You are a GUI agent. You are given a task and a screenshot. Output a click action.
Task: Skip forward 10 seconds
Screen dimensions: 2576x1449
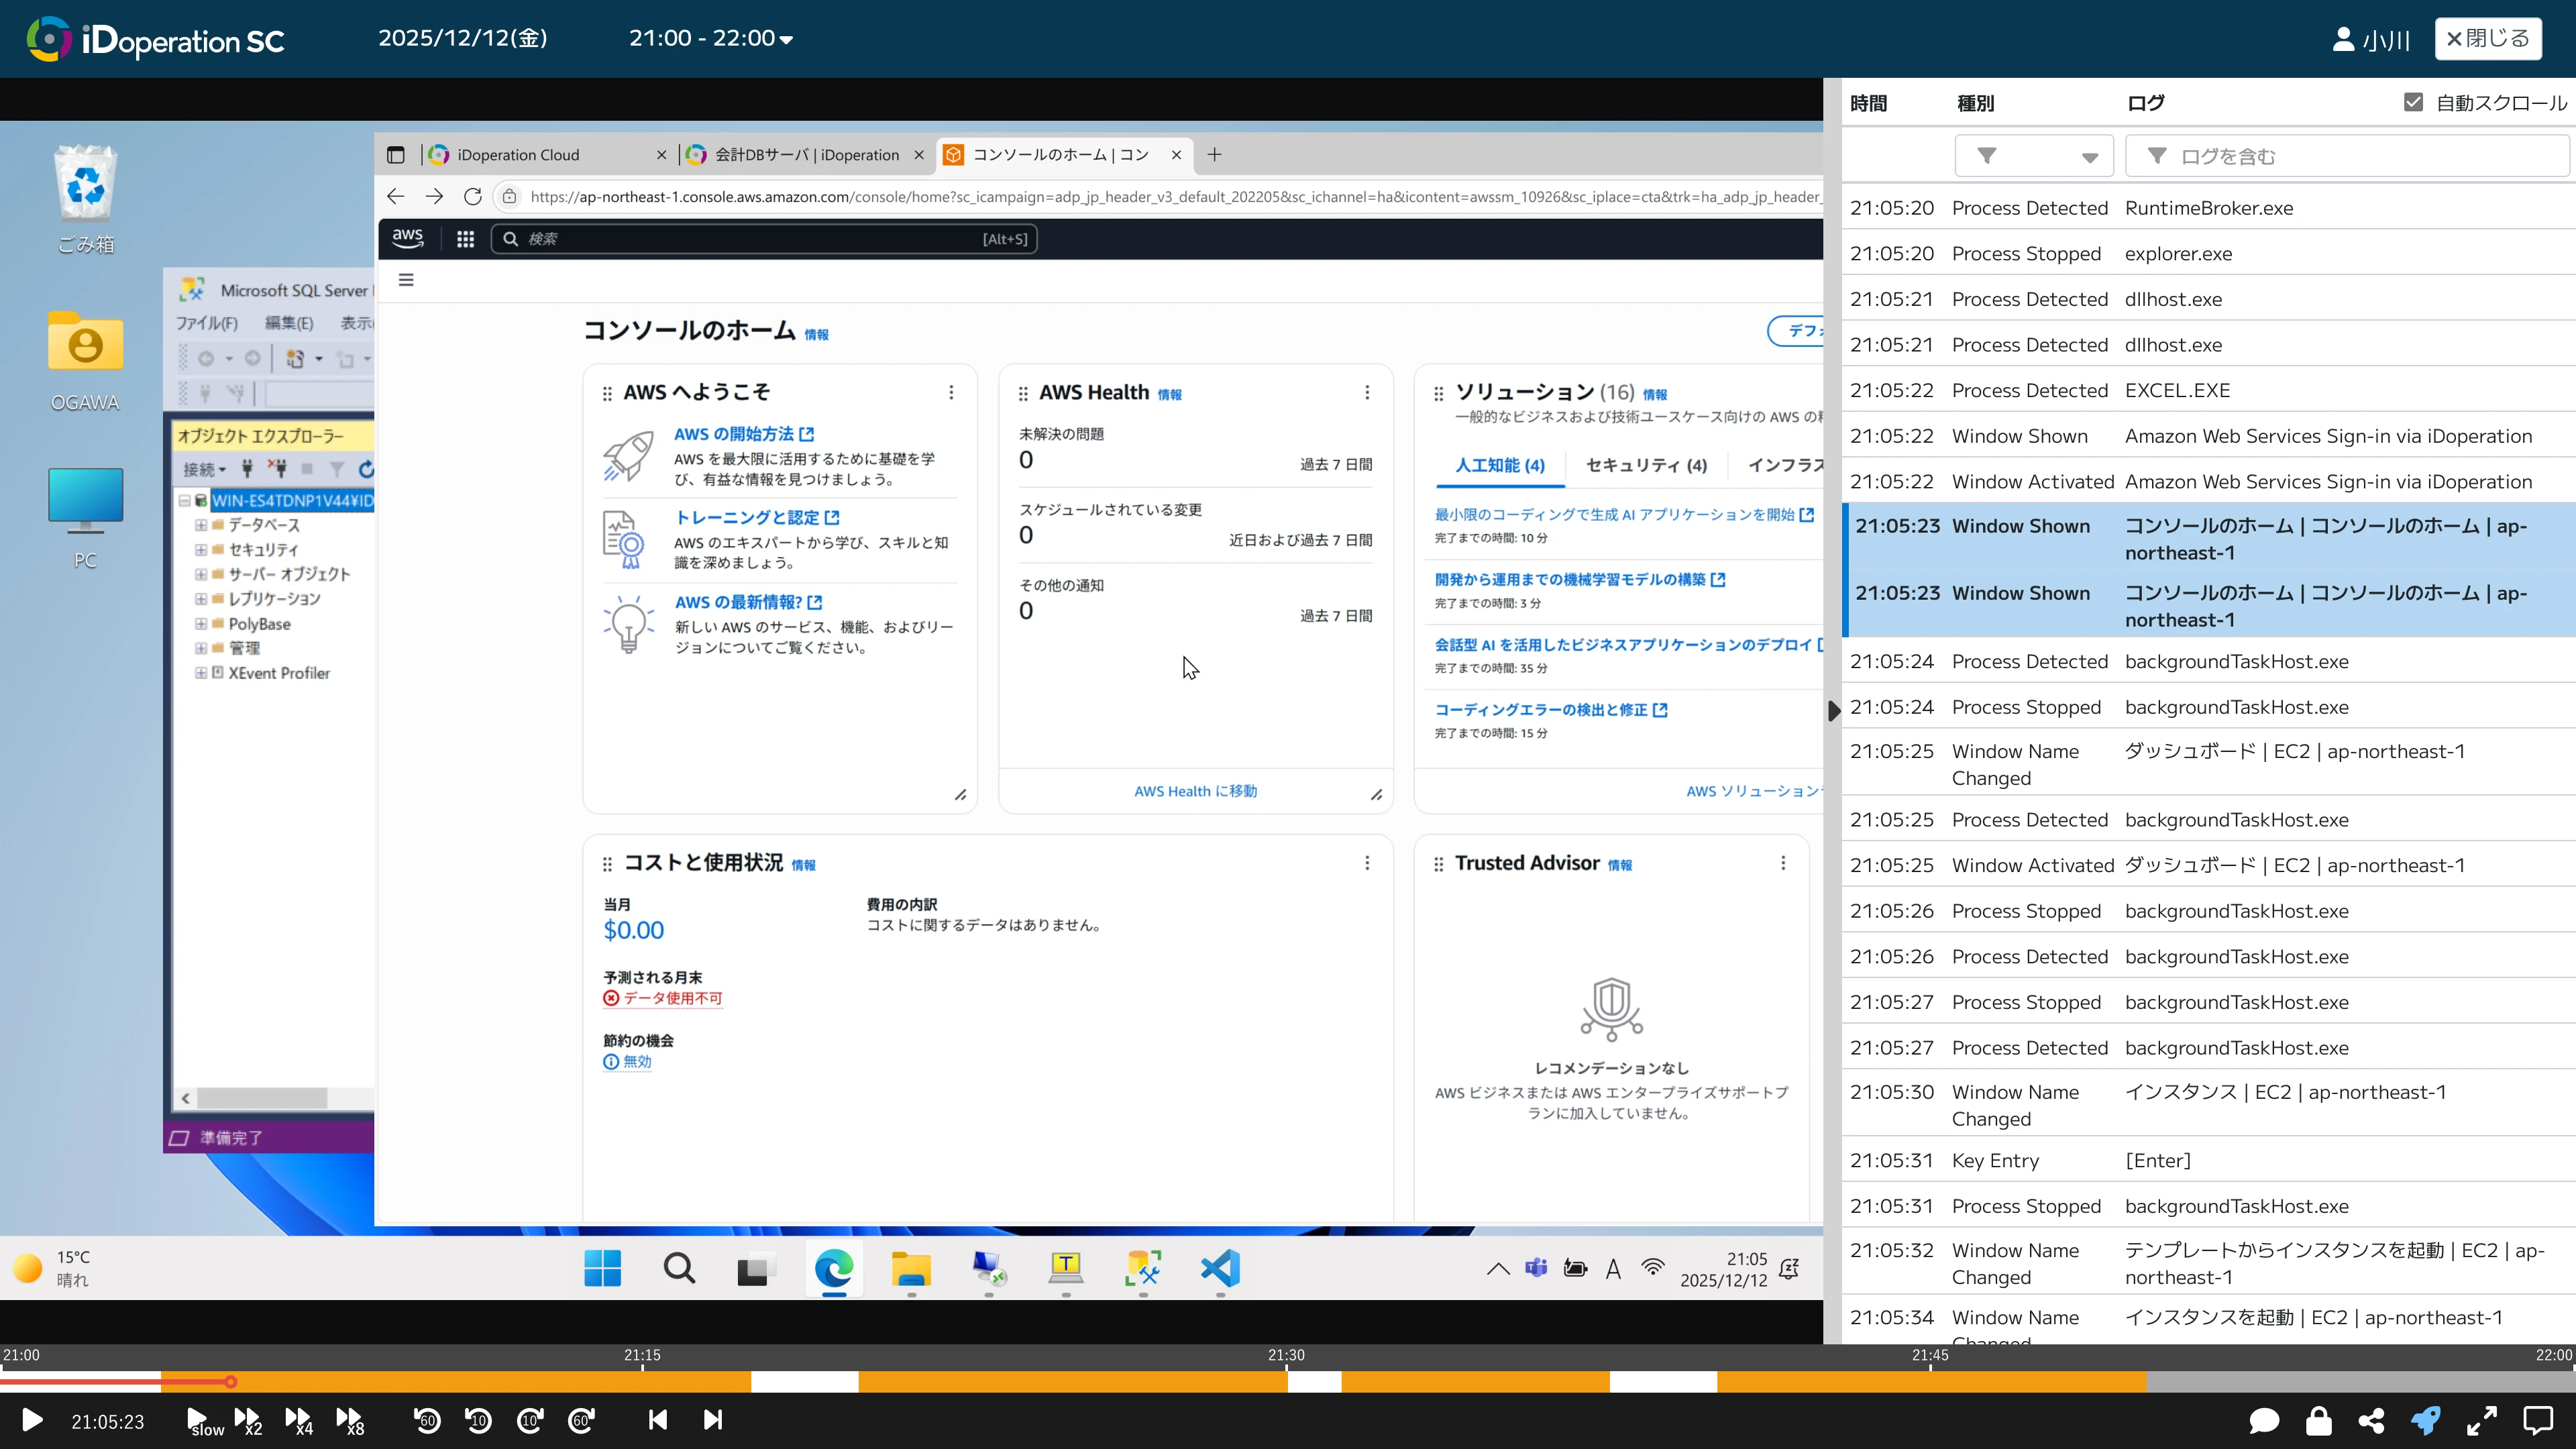(x=530, y=1420)
